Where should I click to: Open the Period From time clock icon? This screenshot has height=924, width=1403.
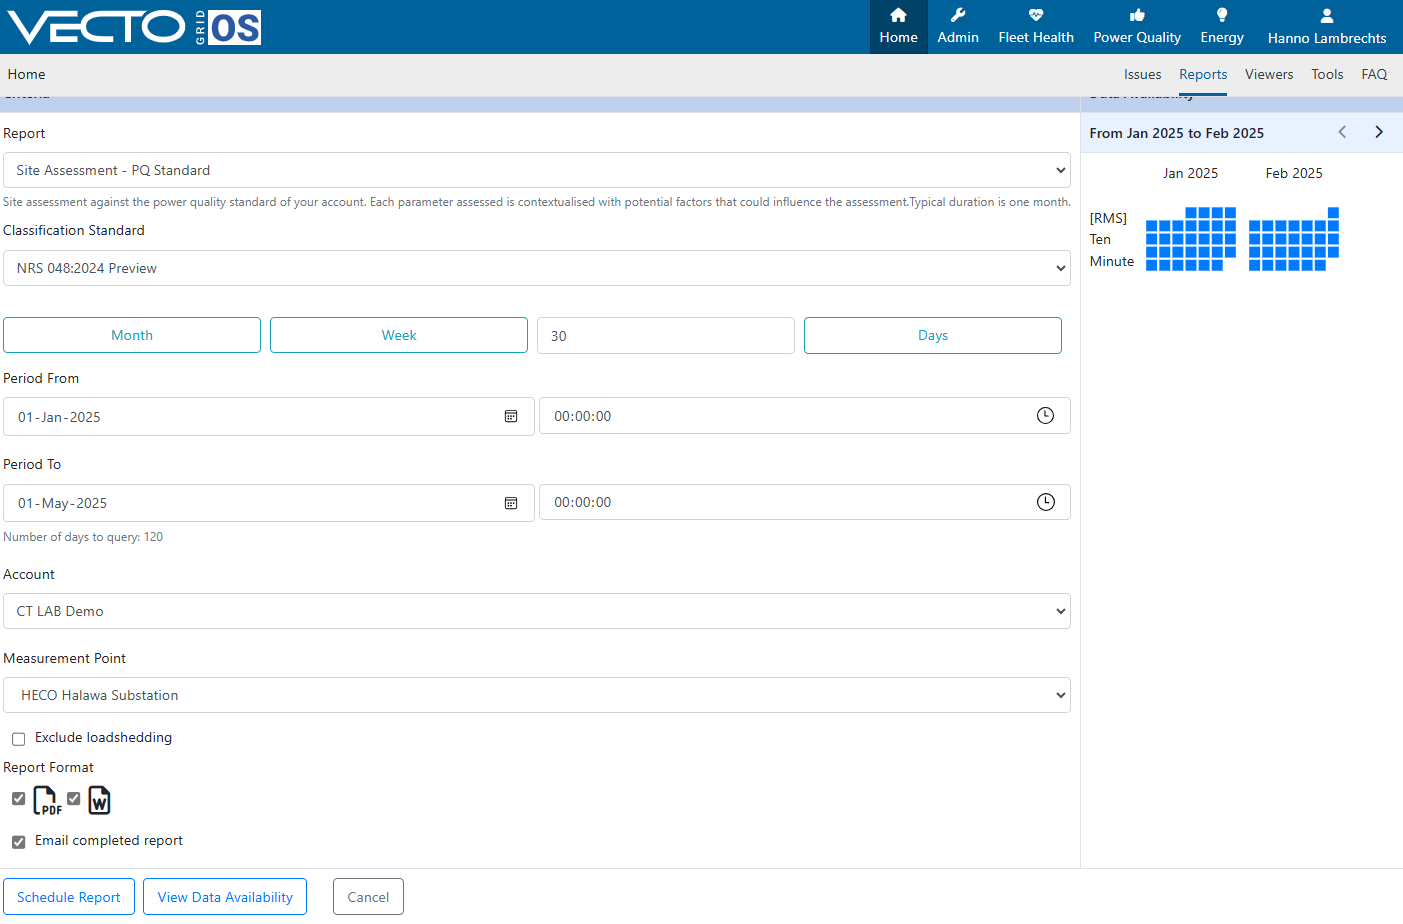tap(1045, 416)
